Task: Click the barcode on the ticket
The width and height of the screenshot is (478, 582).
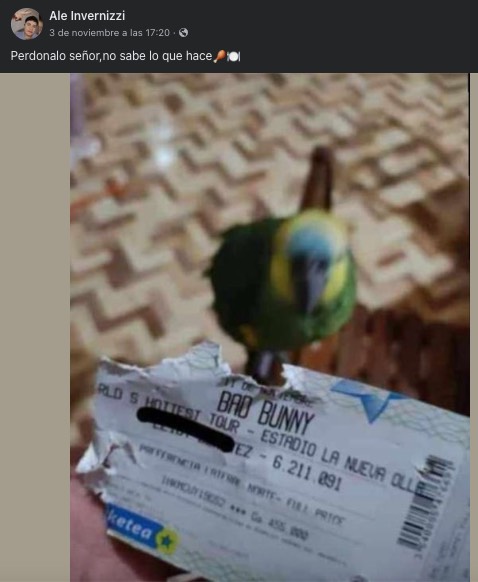Action: click(424, 503)
